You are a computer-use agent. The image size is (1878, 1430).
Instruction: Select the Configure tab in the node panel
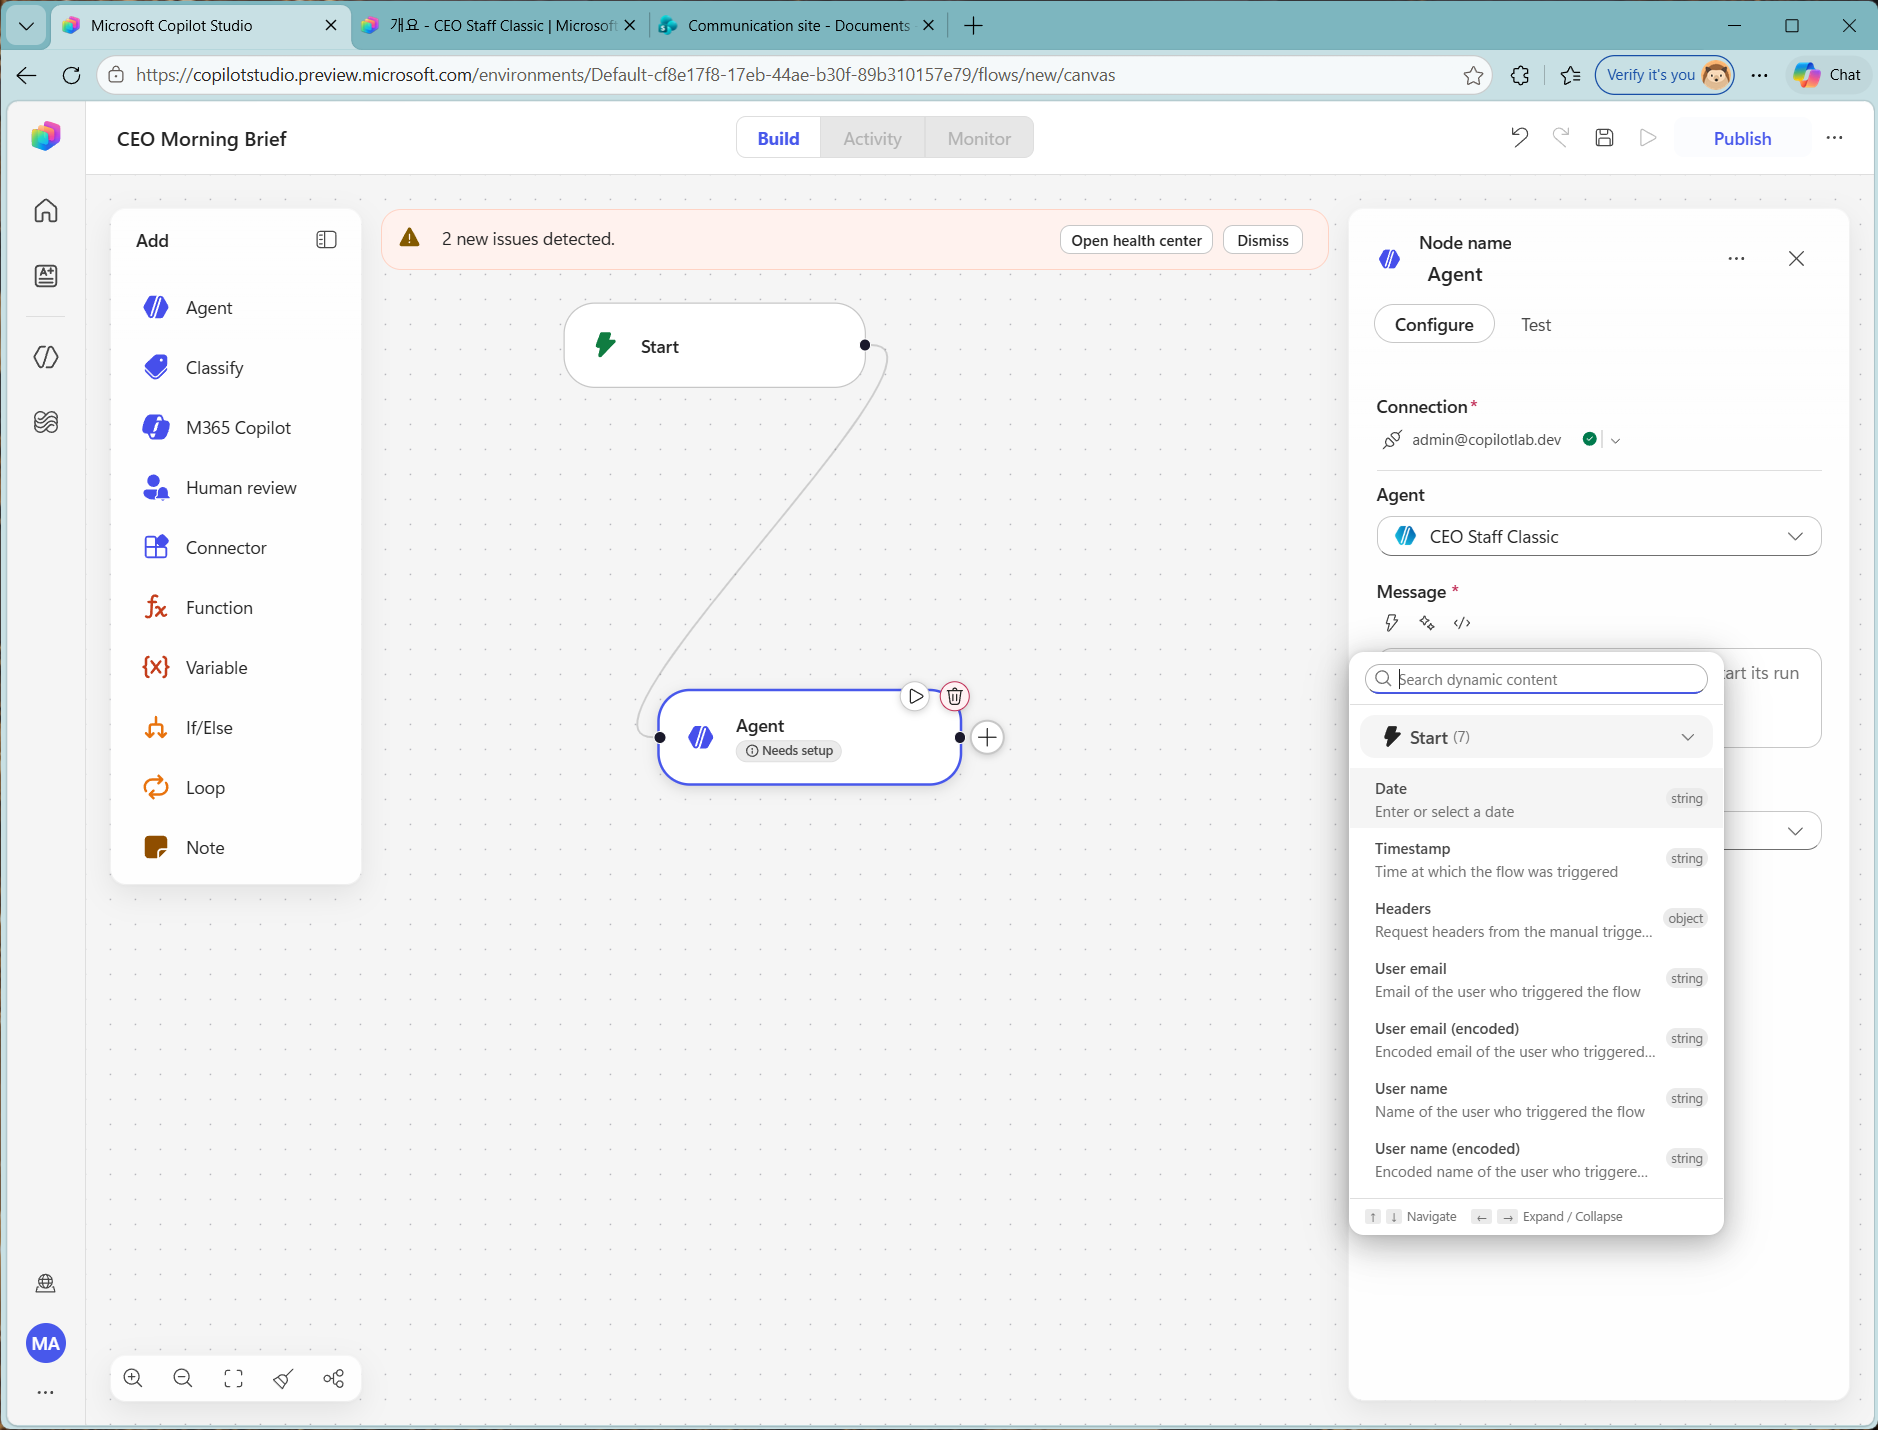[x=1434, y=325]
